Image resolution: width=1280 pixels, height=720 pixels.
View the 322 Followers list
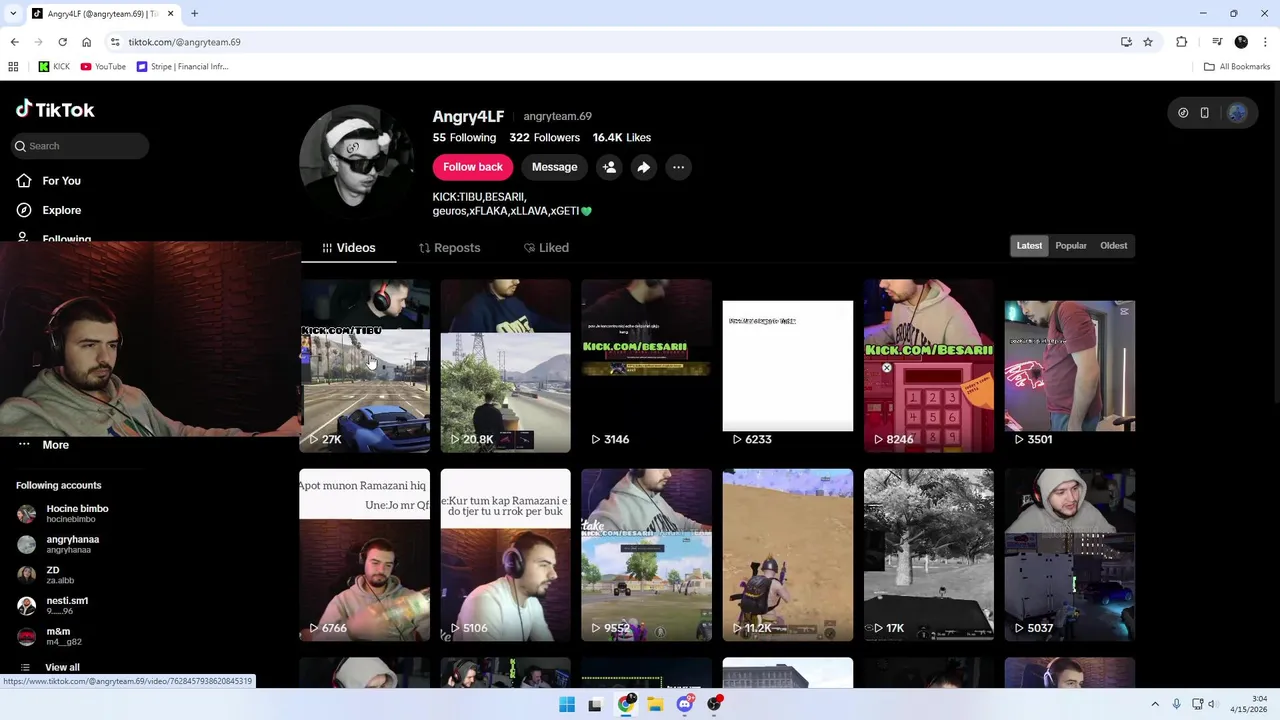pyautogui.click(x=544, y=138)
